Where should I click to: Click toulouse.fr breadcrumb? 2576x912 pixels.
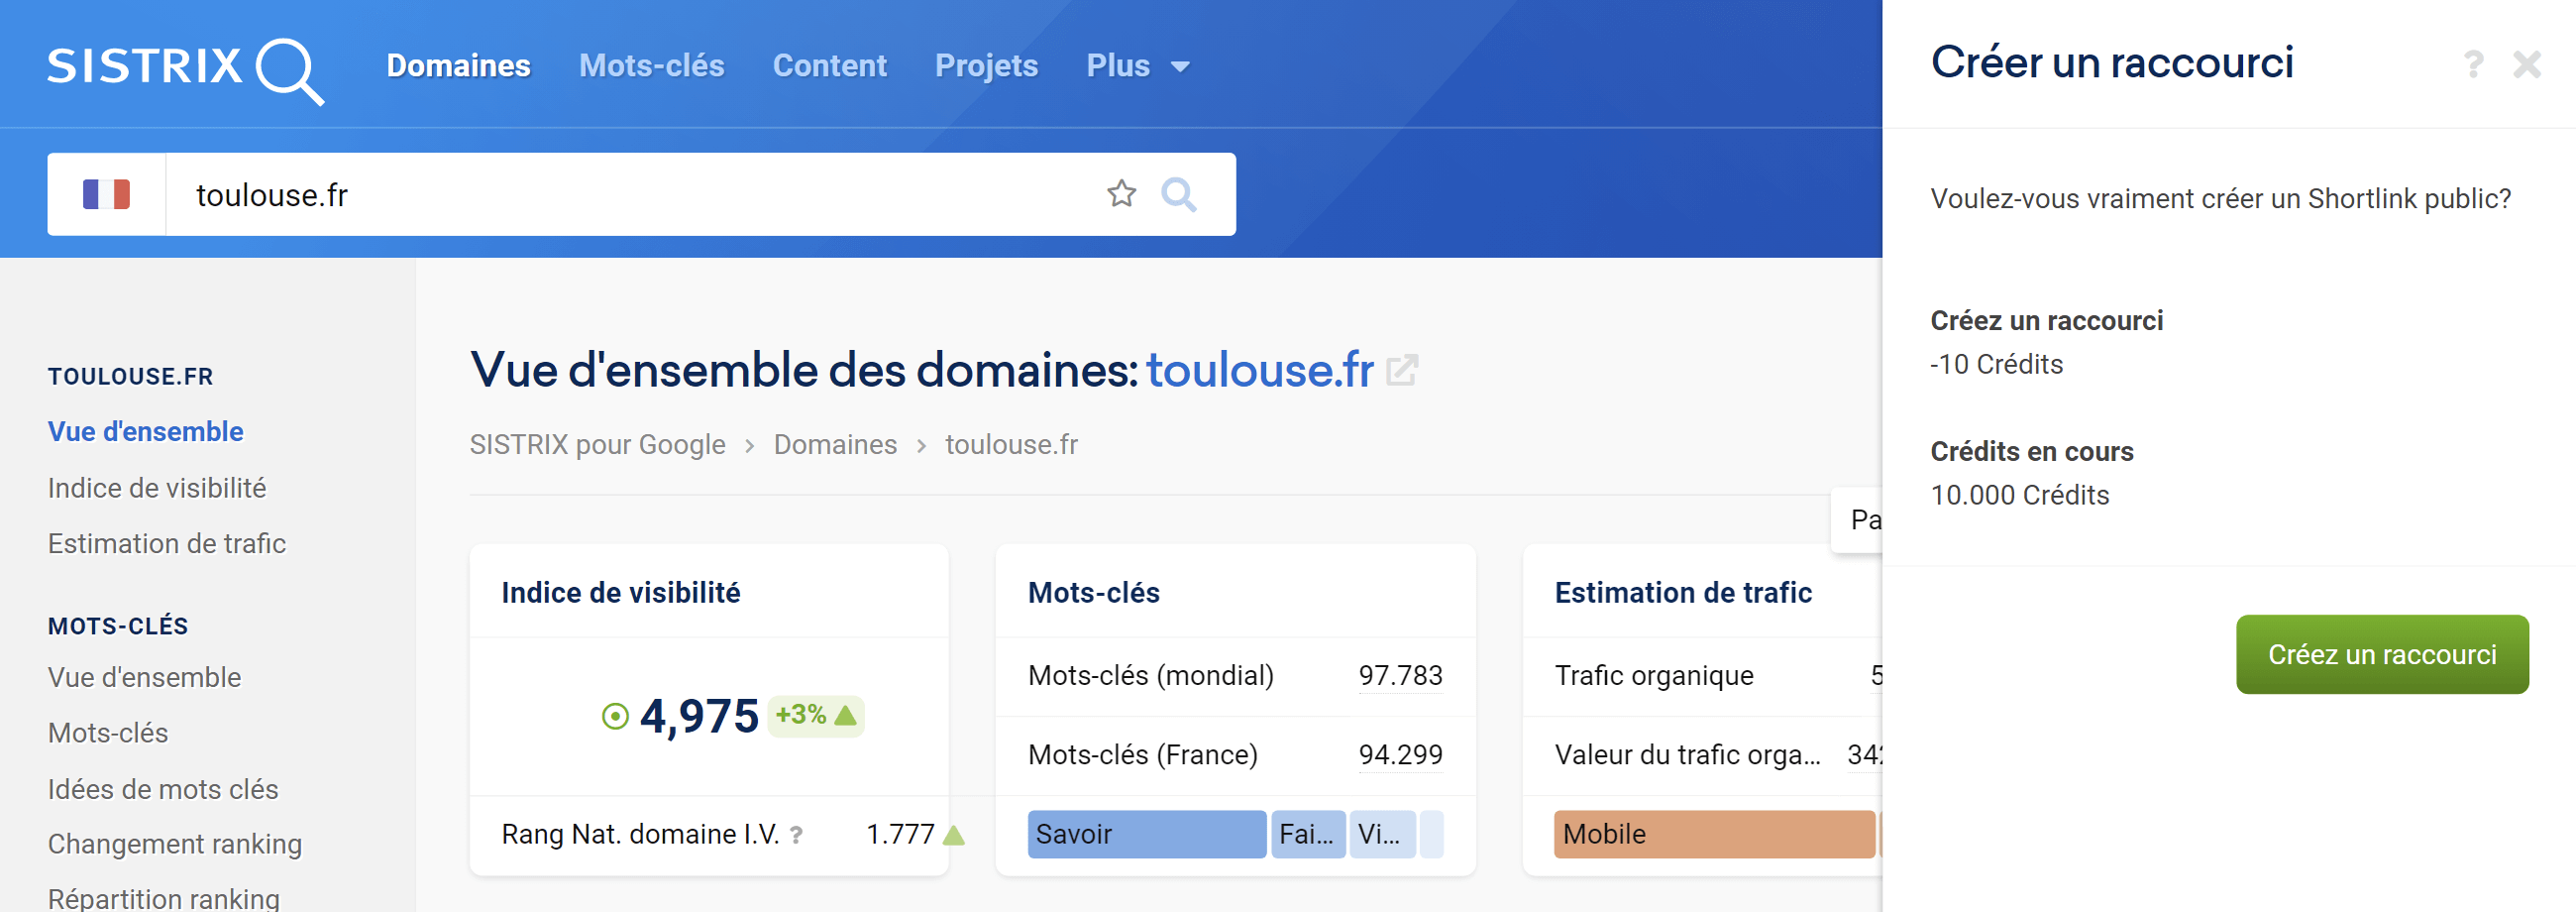click(1011, 444)
